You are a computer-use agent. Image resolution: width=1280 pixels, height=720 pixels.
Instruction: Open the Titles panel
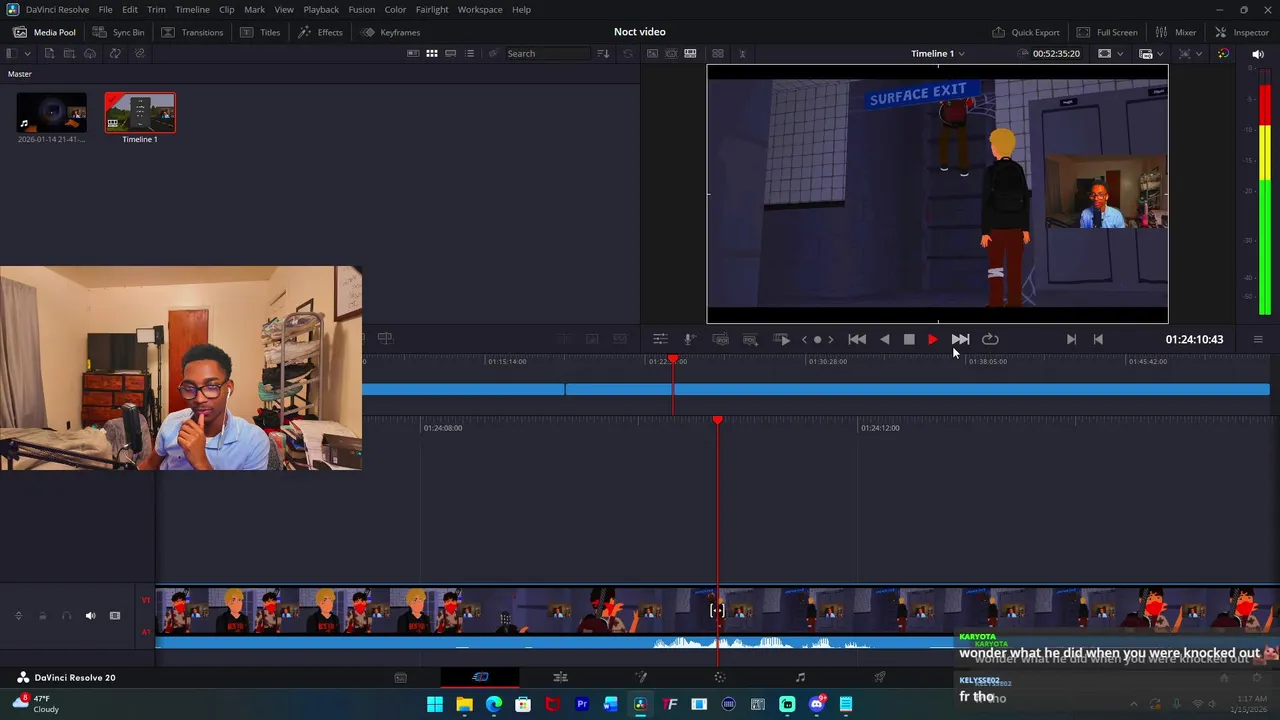click(260, 32)
